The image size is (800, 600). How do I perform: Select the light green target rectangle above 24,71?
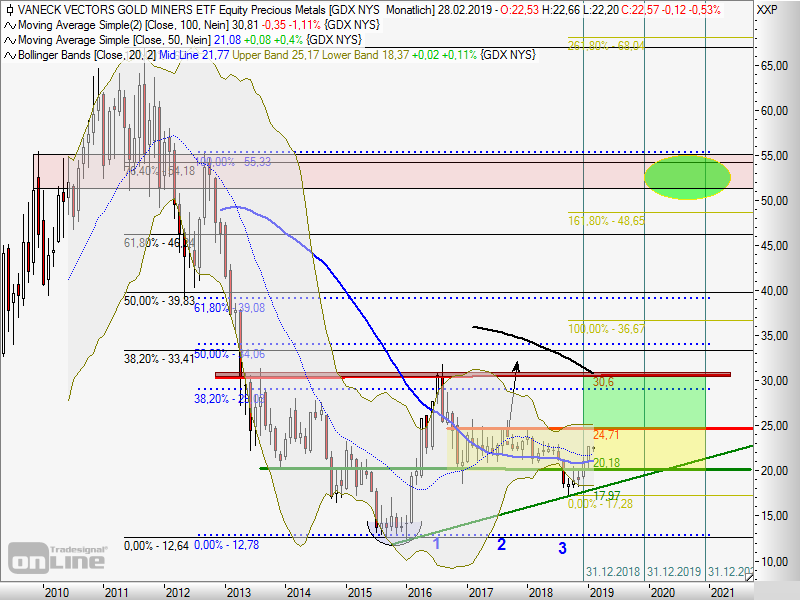click(x=644, y=402)
